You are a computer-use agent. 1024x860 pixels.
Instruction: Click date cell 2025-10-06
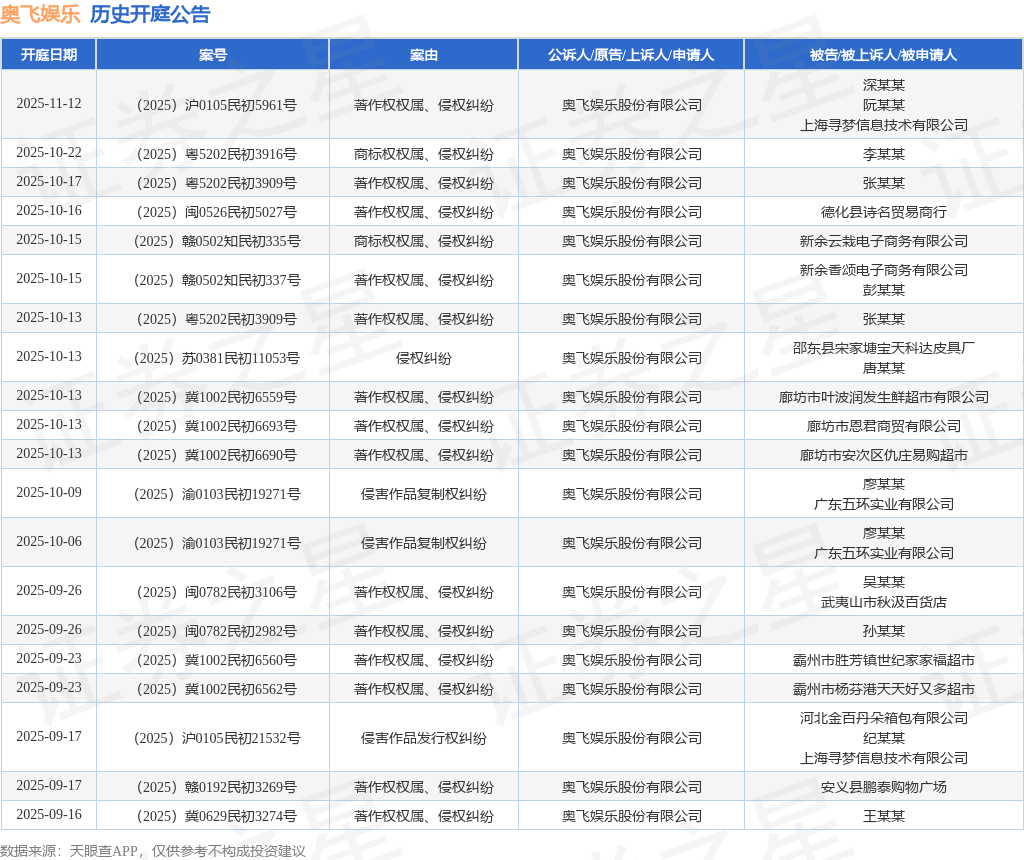click(x=49, y=541)
